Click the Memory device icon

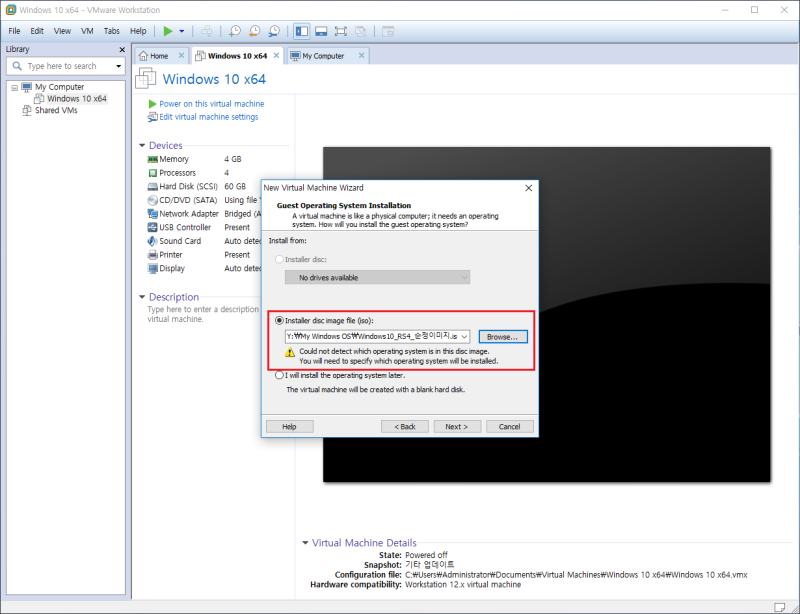click(x=153, y=159)
